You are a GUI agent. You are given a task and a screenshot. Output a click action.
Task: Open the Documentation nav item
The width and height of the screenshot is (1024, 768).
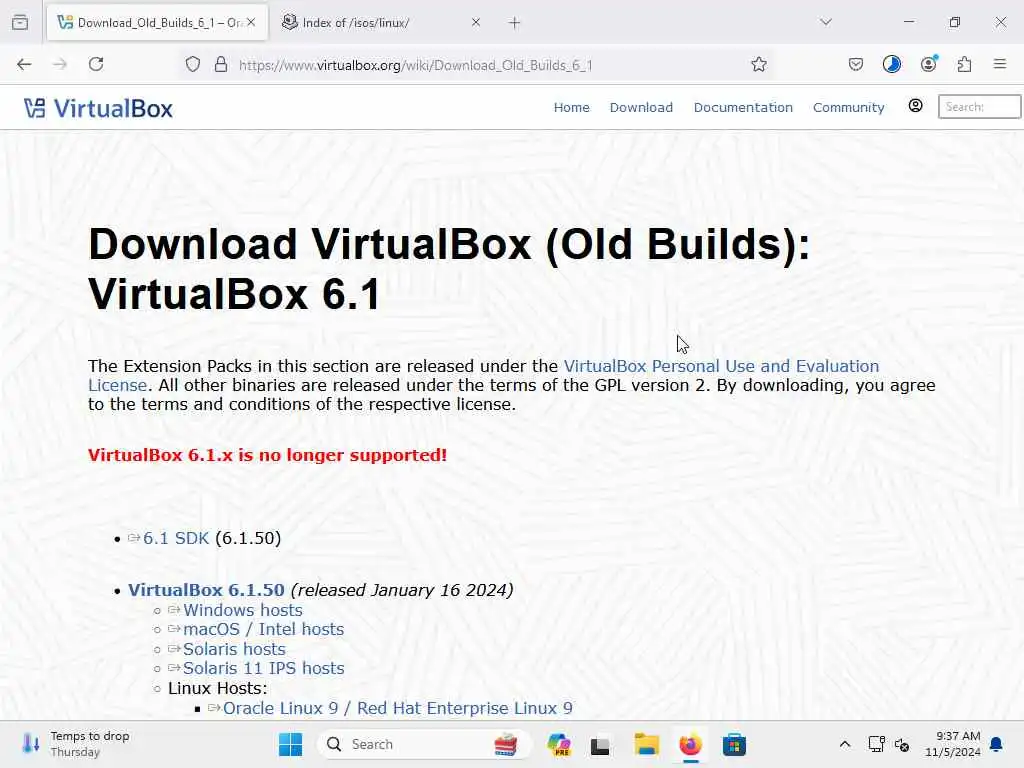(743, 107)
